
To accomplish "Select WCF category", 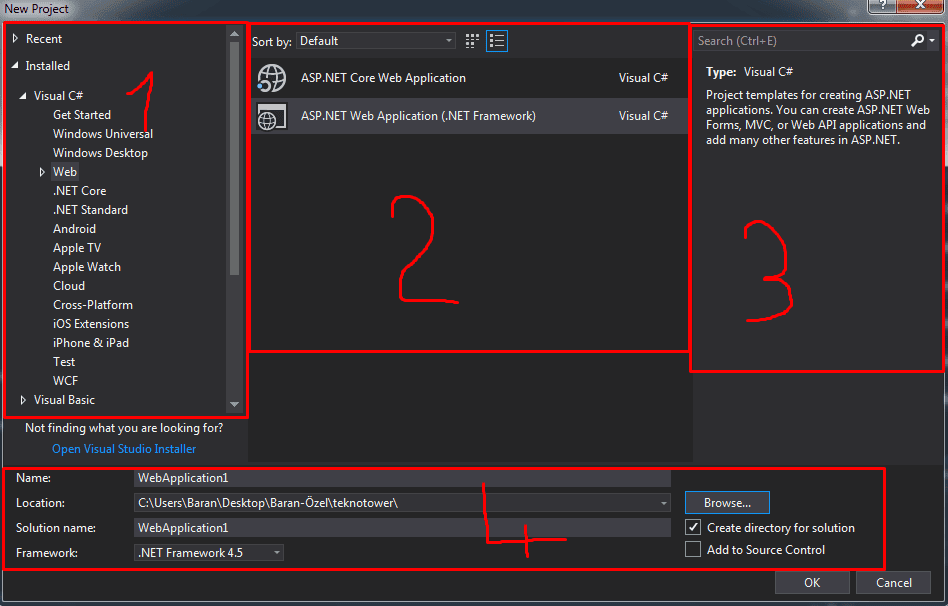I will [65, 381].
